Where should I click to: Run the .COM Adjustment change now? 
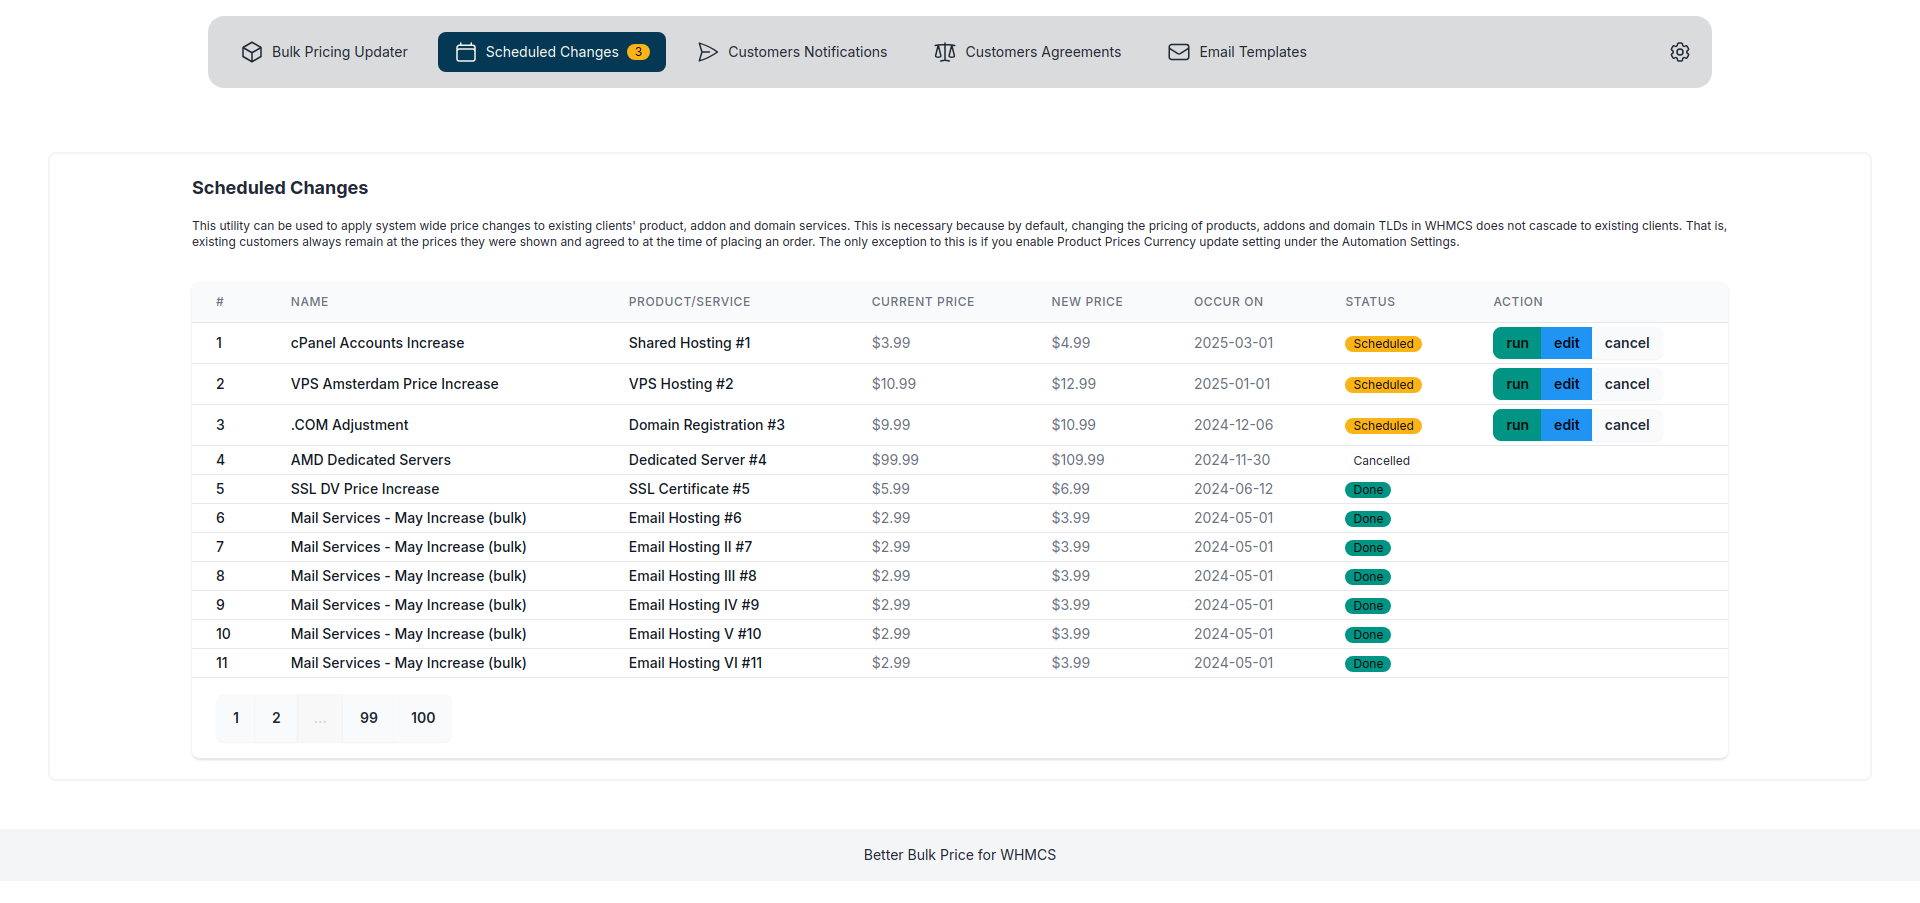(1517, 425)
